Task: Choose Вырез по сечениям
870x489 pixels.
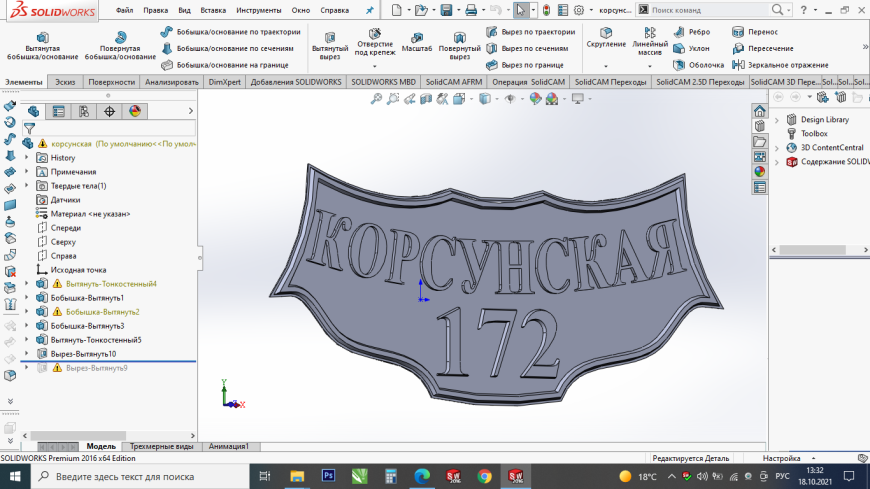Action: click(x=527, y=48)
